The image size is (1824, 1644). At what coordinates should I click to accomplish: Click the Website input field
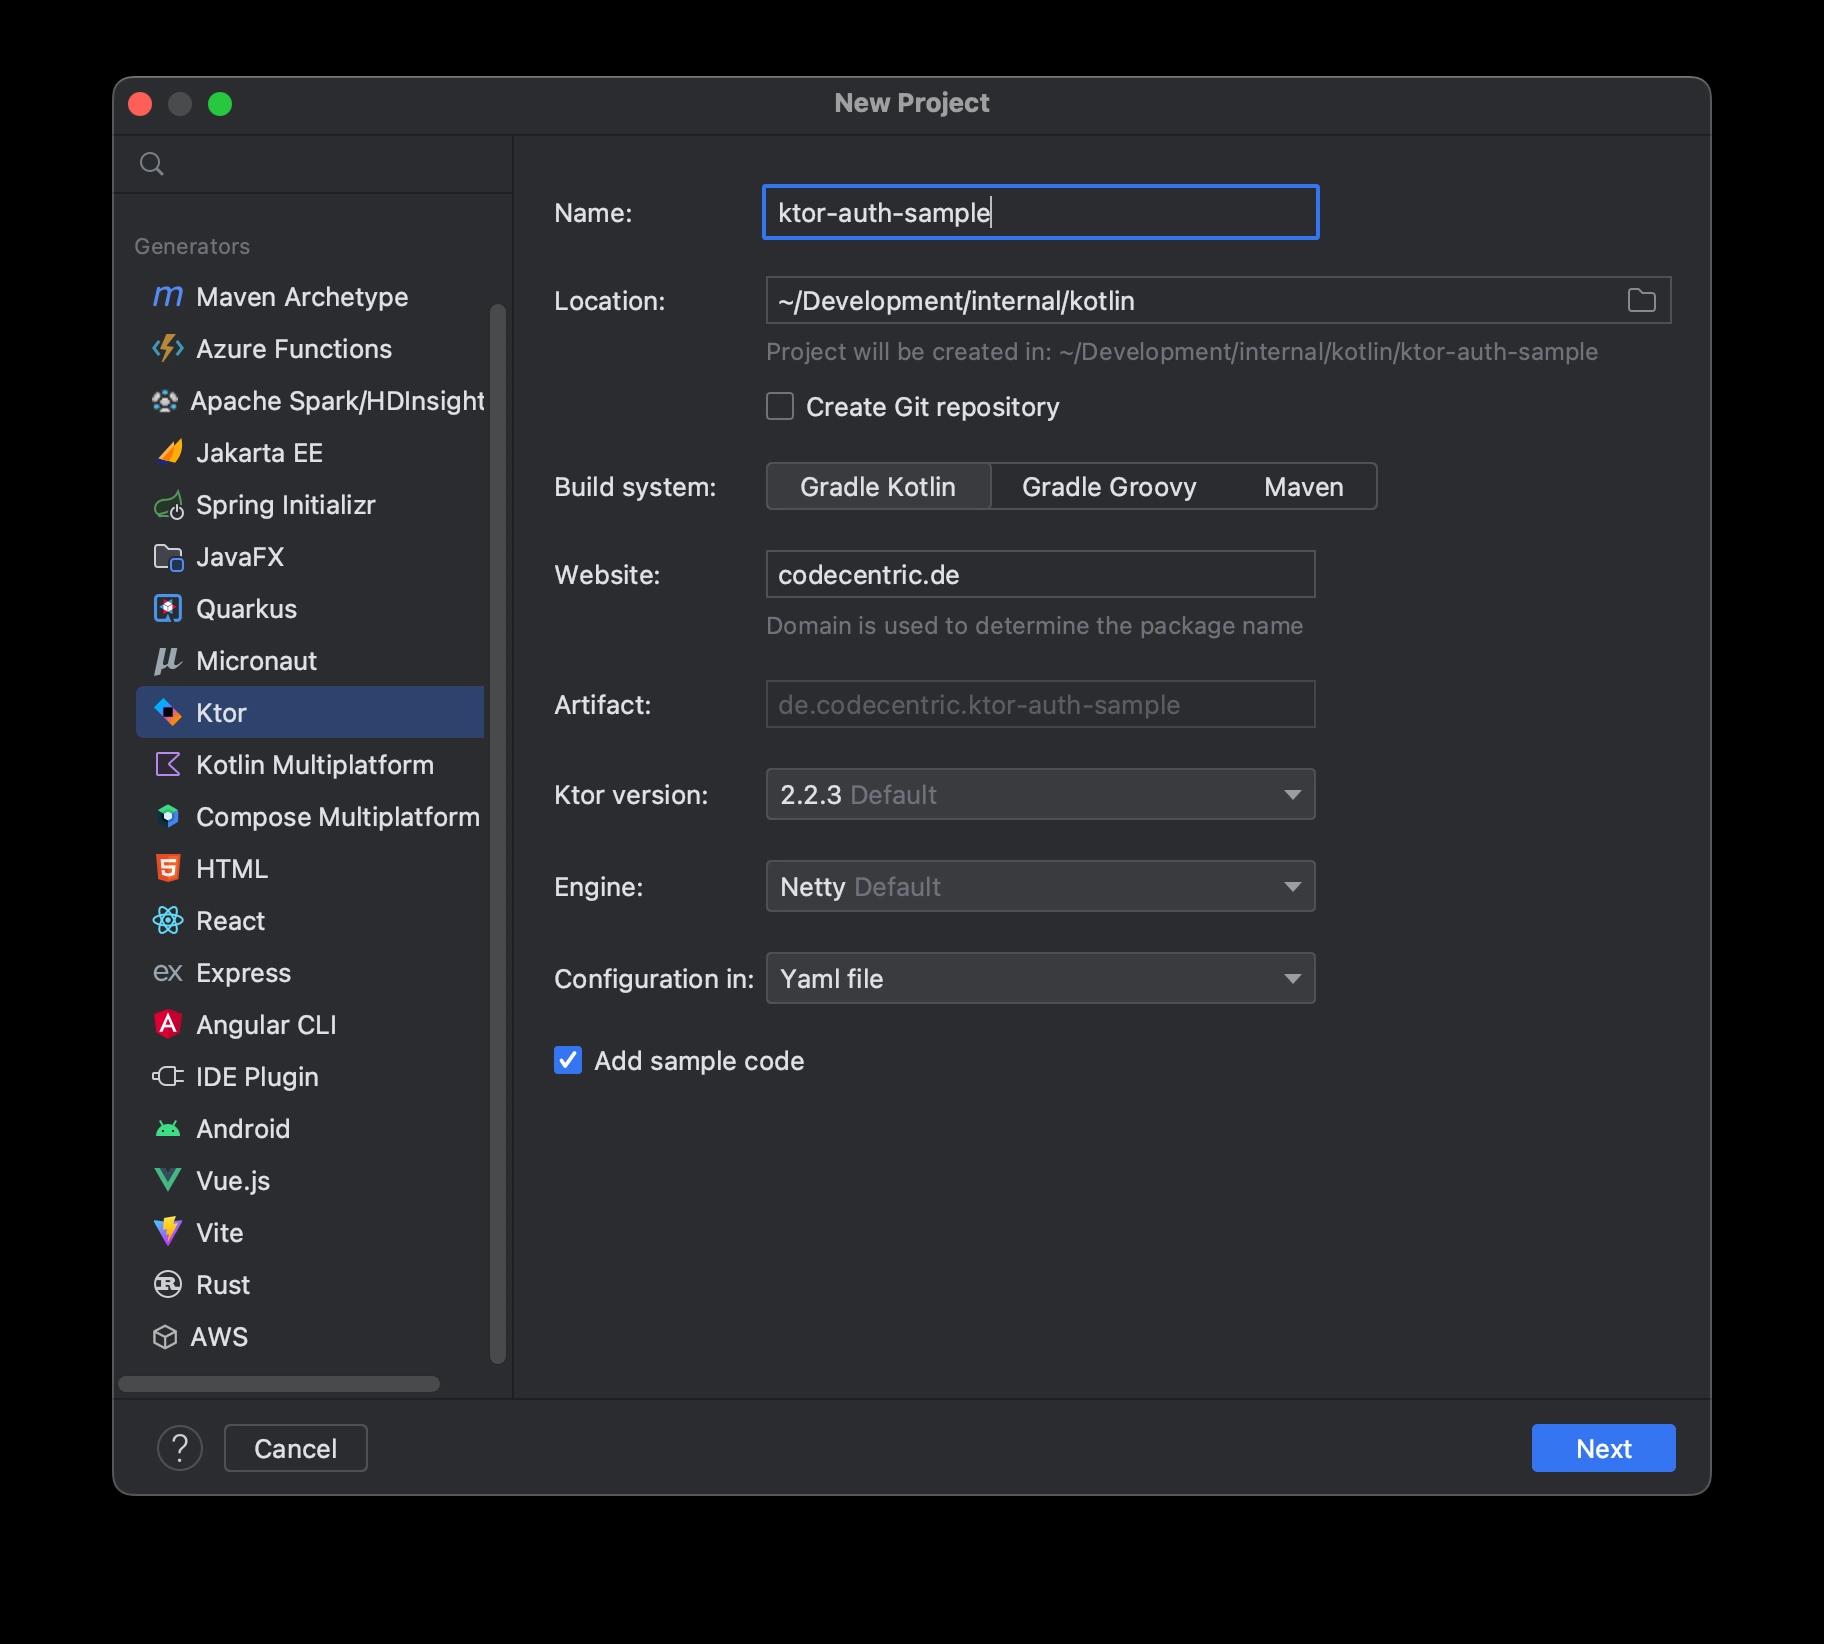click(x=1040, y=575)
